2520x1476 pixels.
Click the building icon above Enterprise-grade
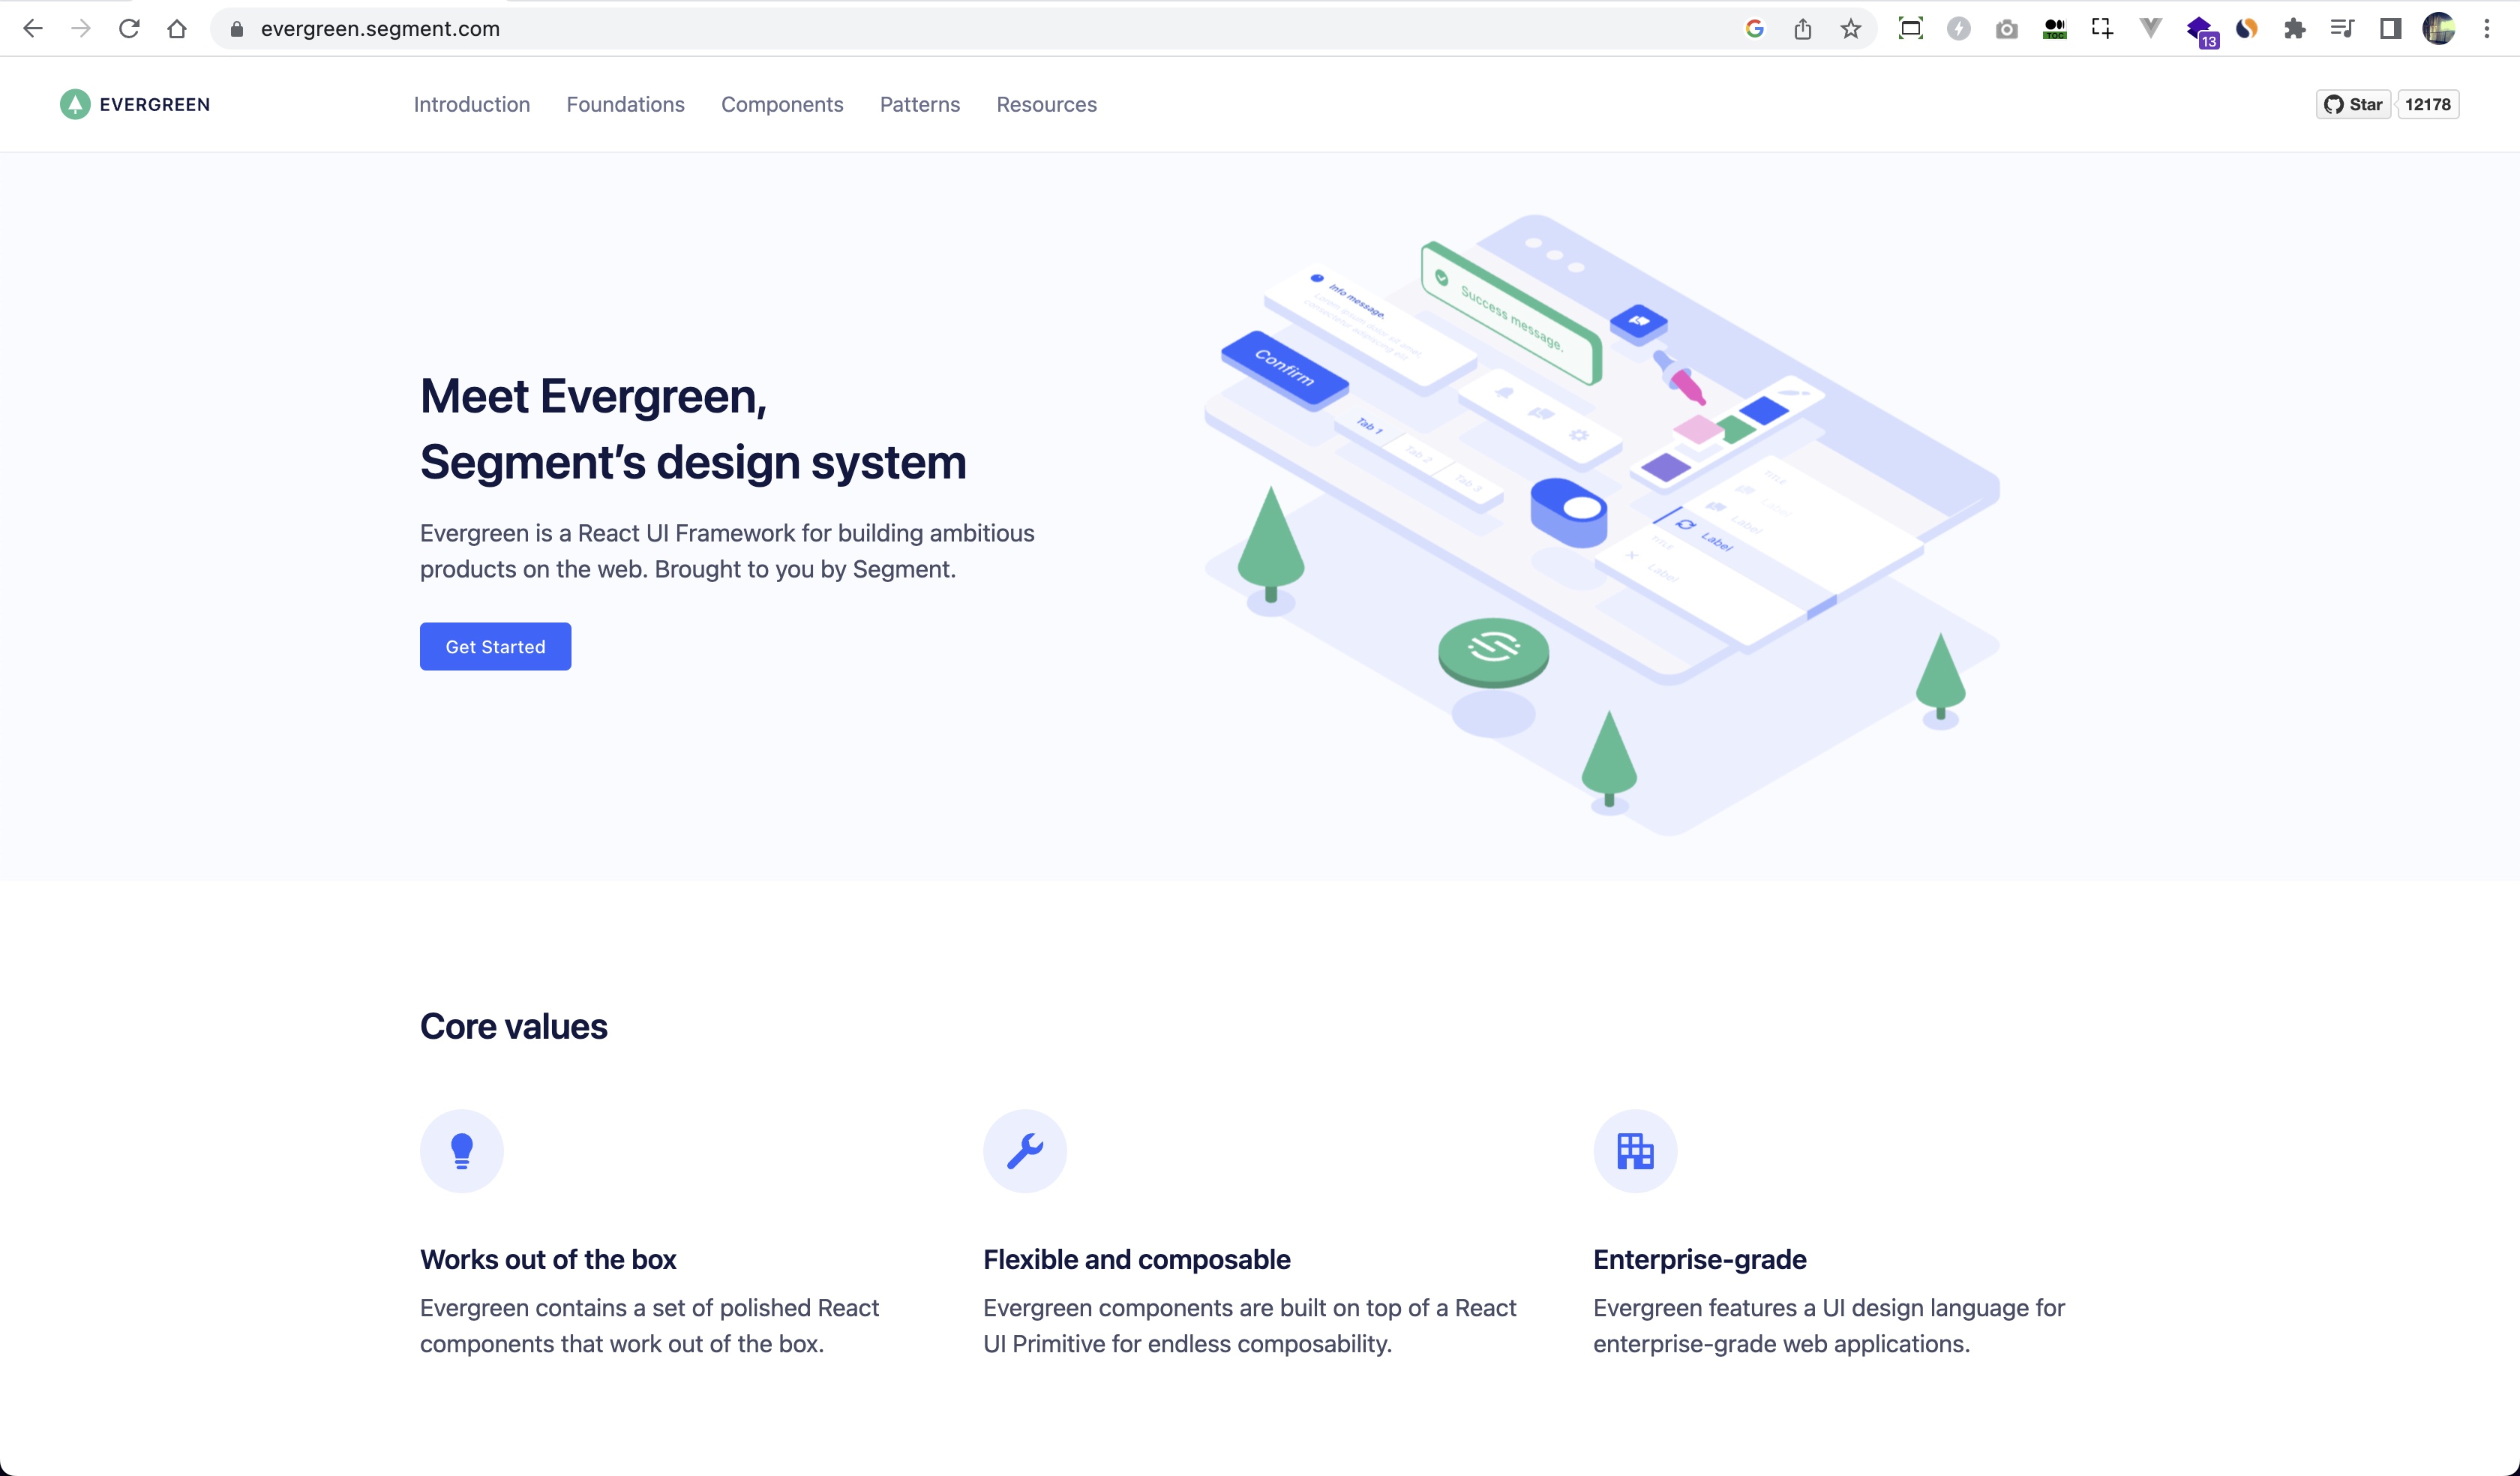(x=1635, y=1151)
